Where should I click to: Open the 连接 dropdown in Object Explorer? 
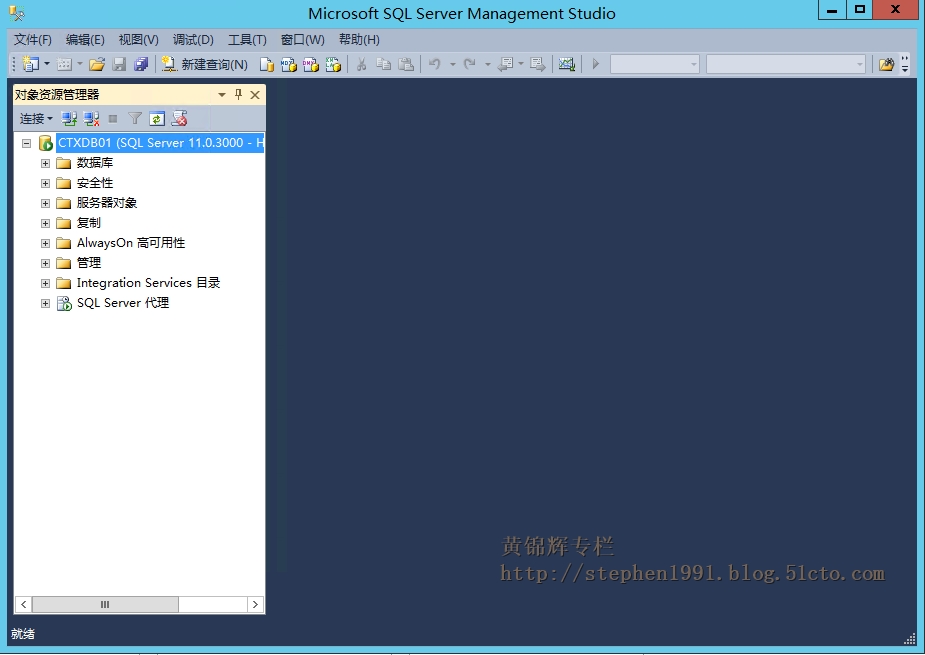pyautogui.click(x=36, y=119)
